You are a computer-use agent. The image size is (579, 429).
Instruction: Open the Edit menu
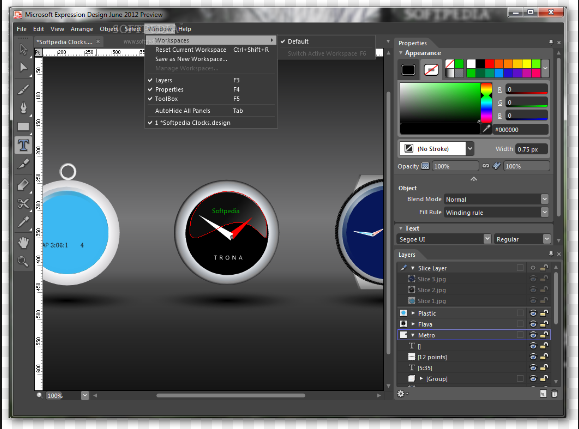38,29
